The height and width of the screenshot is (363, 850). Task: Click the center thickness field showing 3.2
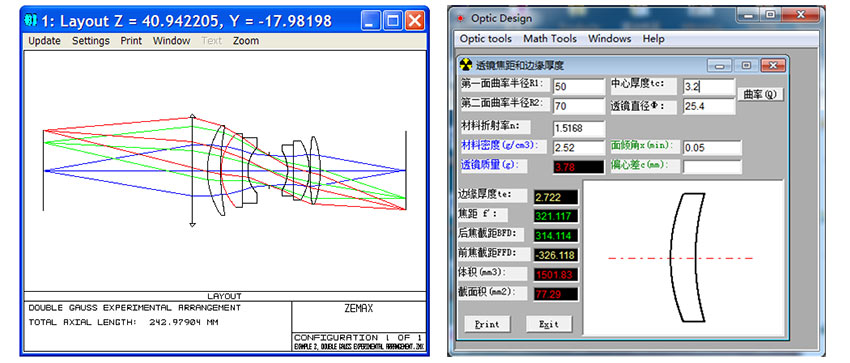click(709, 87)
